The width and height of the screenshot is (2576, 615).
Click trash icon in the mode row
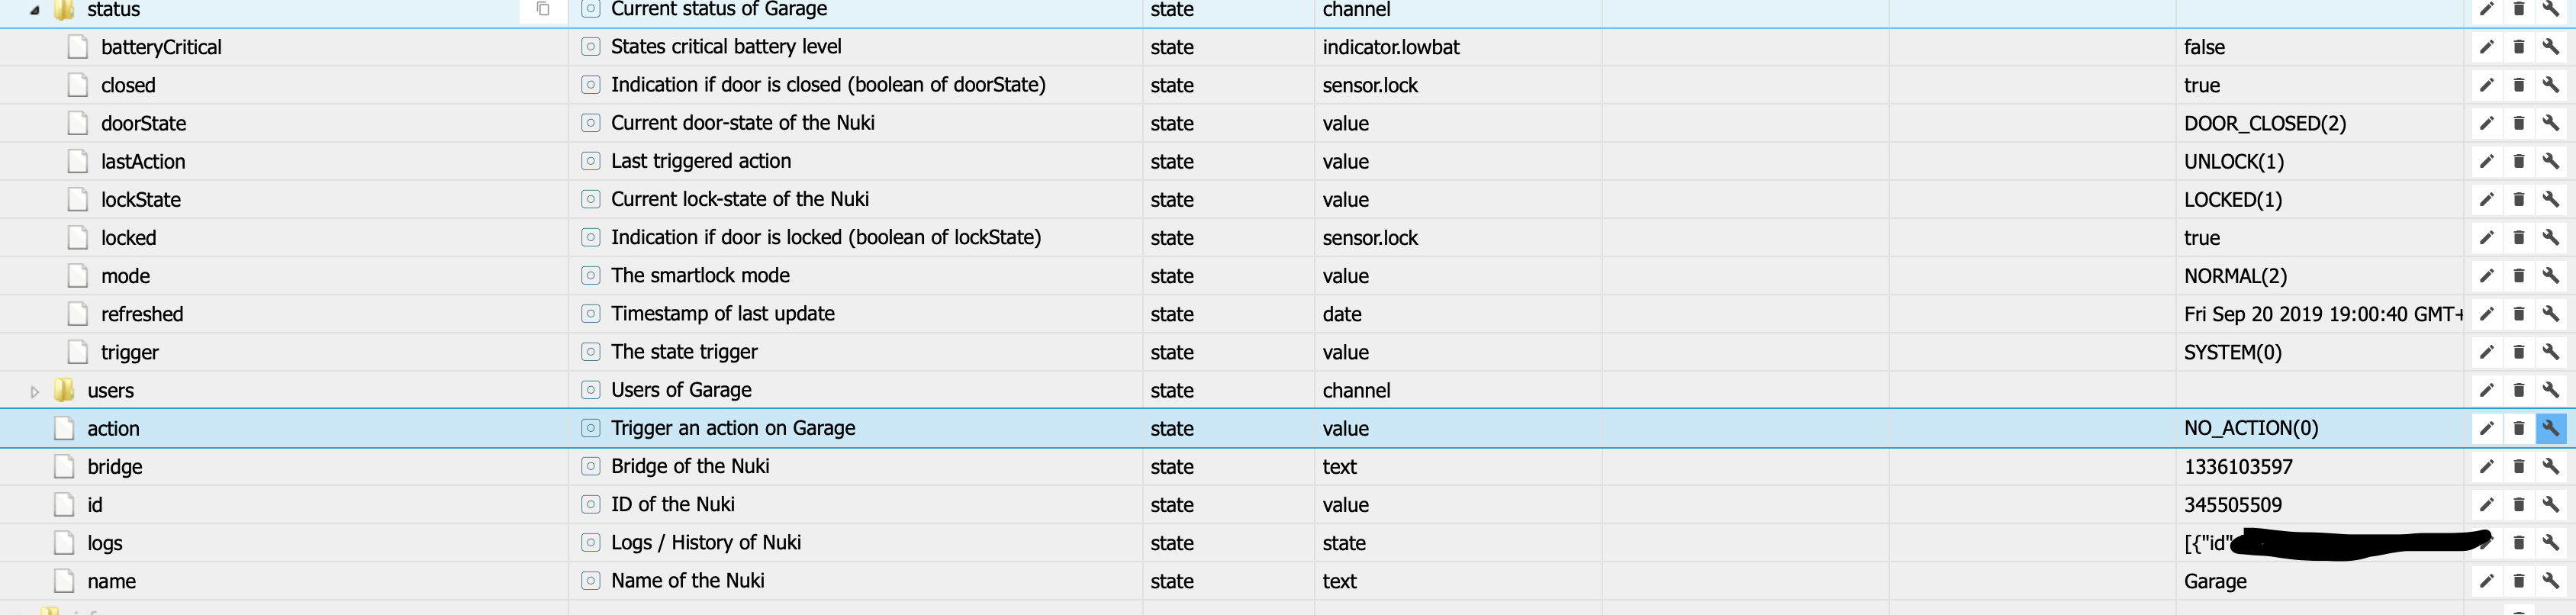pos(2519,275)
